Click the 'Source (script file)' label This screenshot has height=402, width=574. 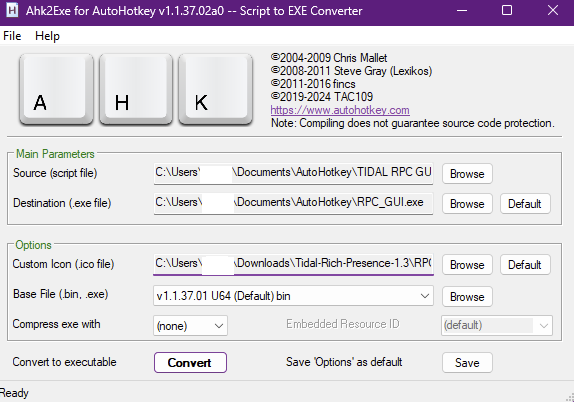click(55, 173)
